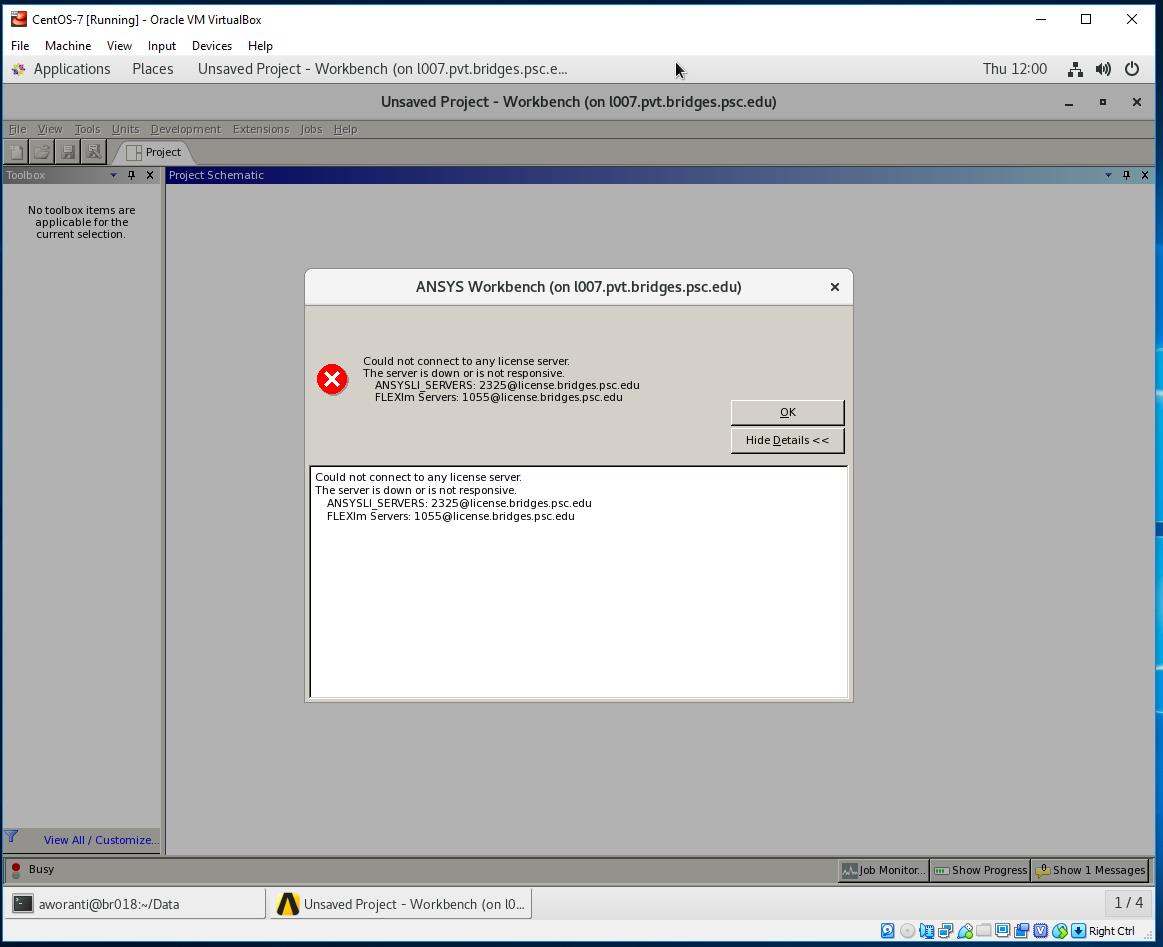Select the Project tab
Image resolution: width=1163 pixels, height=947 pixels.
click(154, 152)
